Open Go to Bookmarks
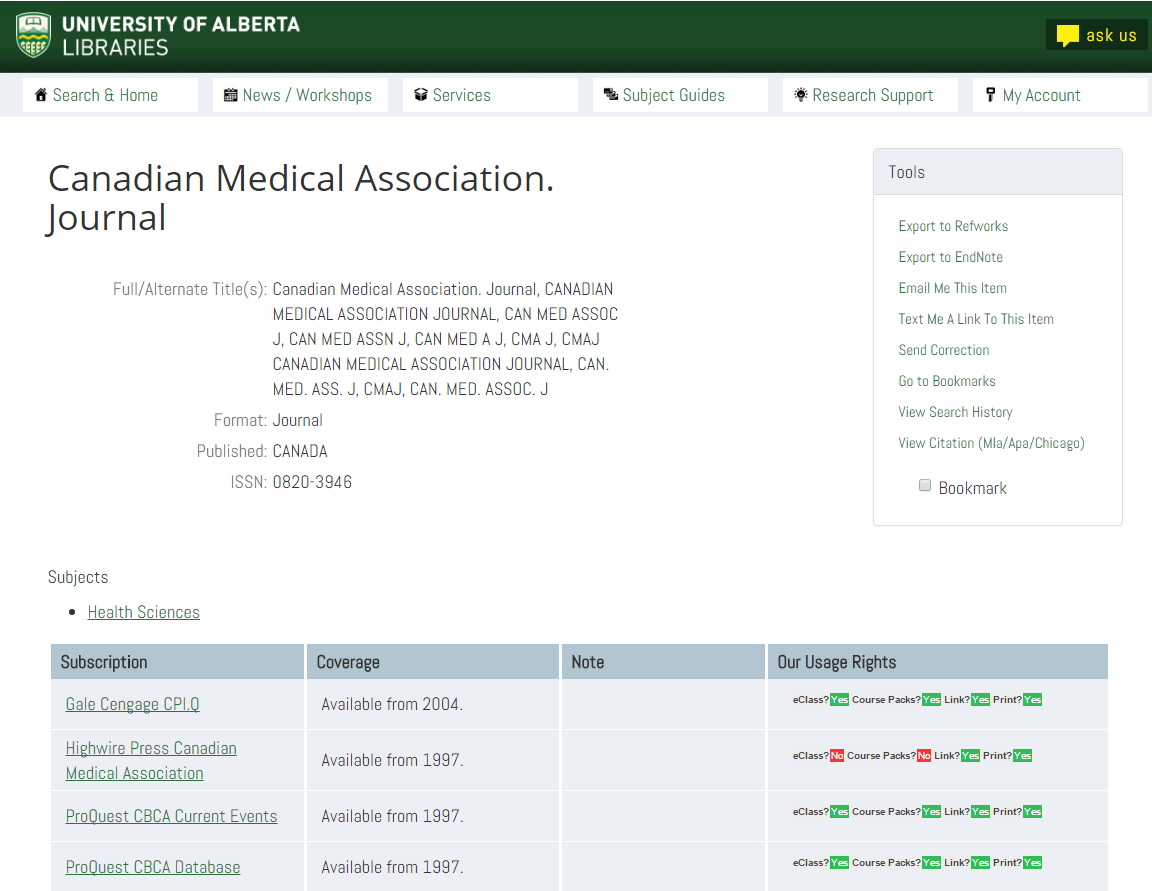Viewport: 1152px width, 891px height. click(x=946, y=380)
